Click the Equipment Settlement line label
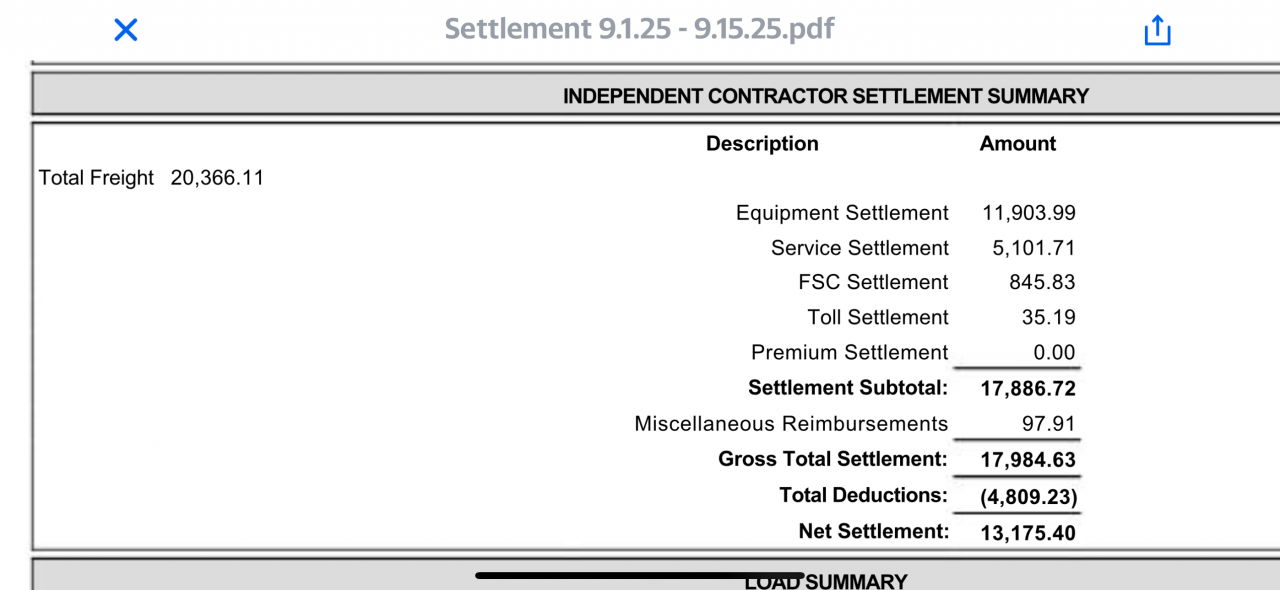This screenshot has width=1280, height=590. (841, 213)
